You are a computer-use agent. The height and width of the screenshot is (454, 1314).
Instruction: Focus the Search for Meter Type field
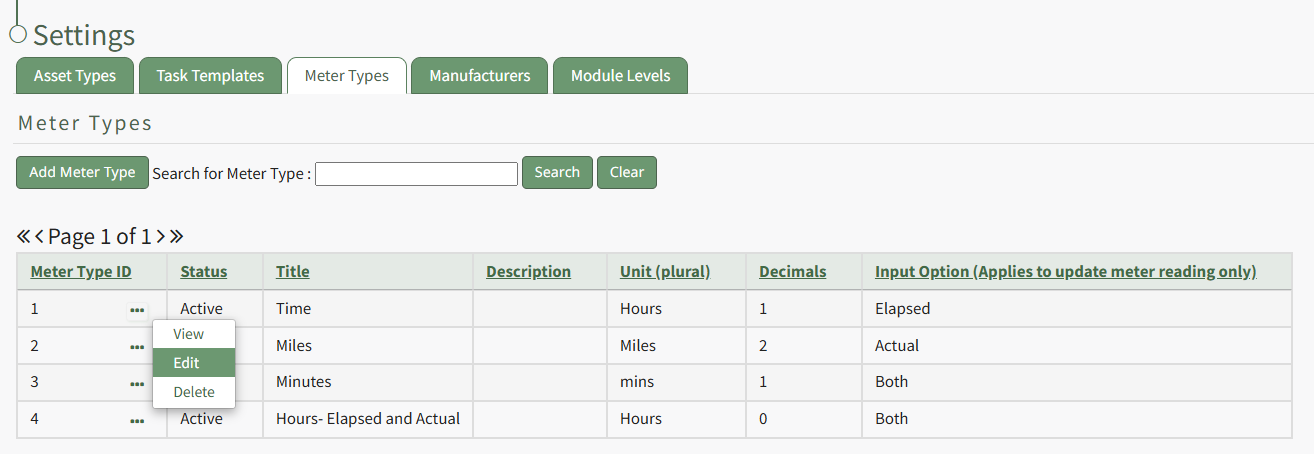tap(416, 174)
